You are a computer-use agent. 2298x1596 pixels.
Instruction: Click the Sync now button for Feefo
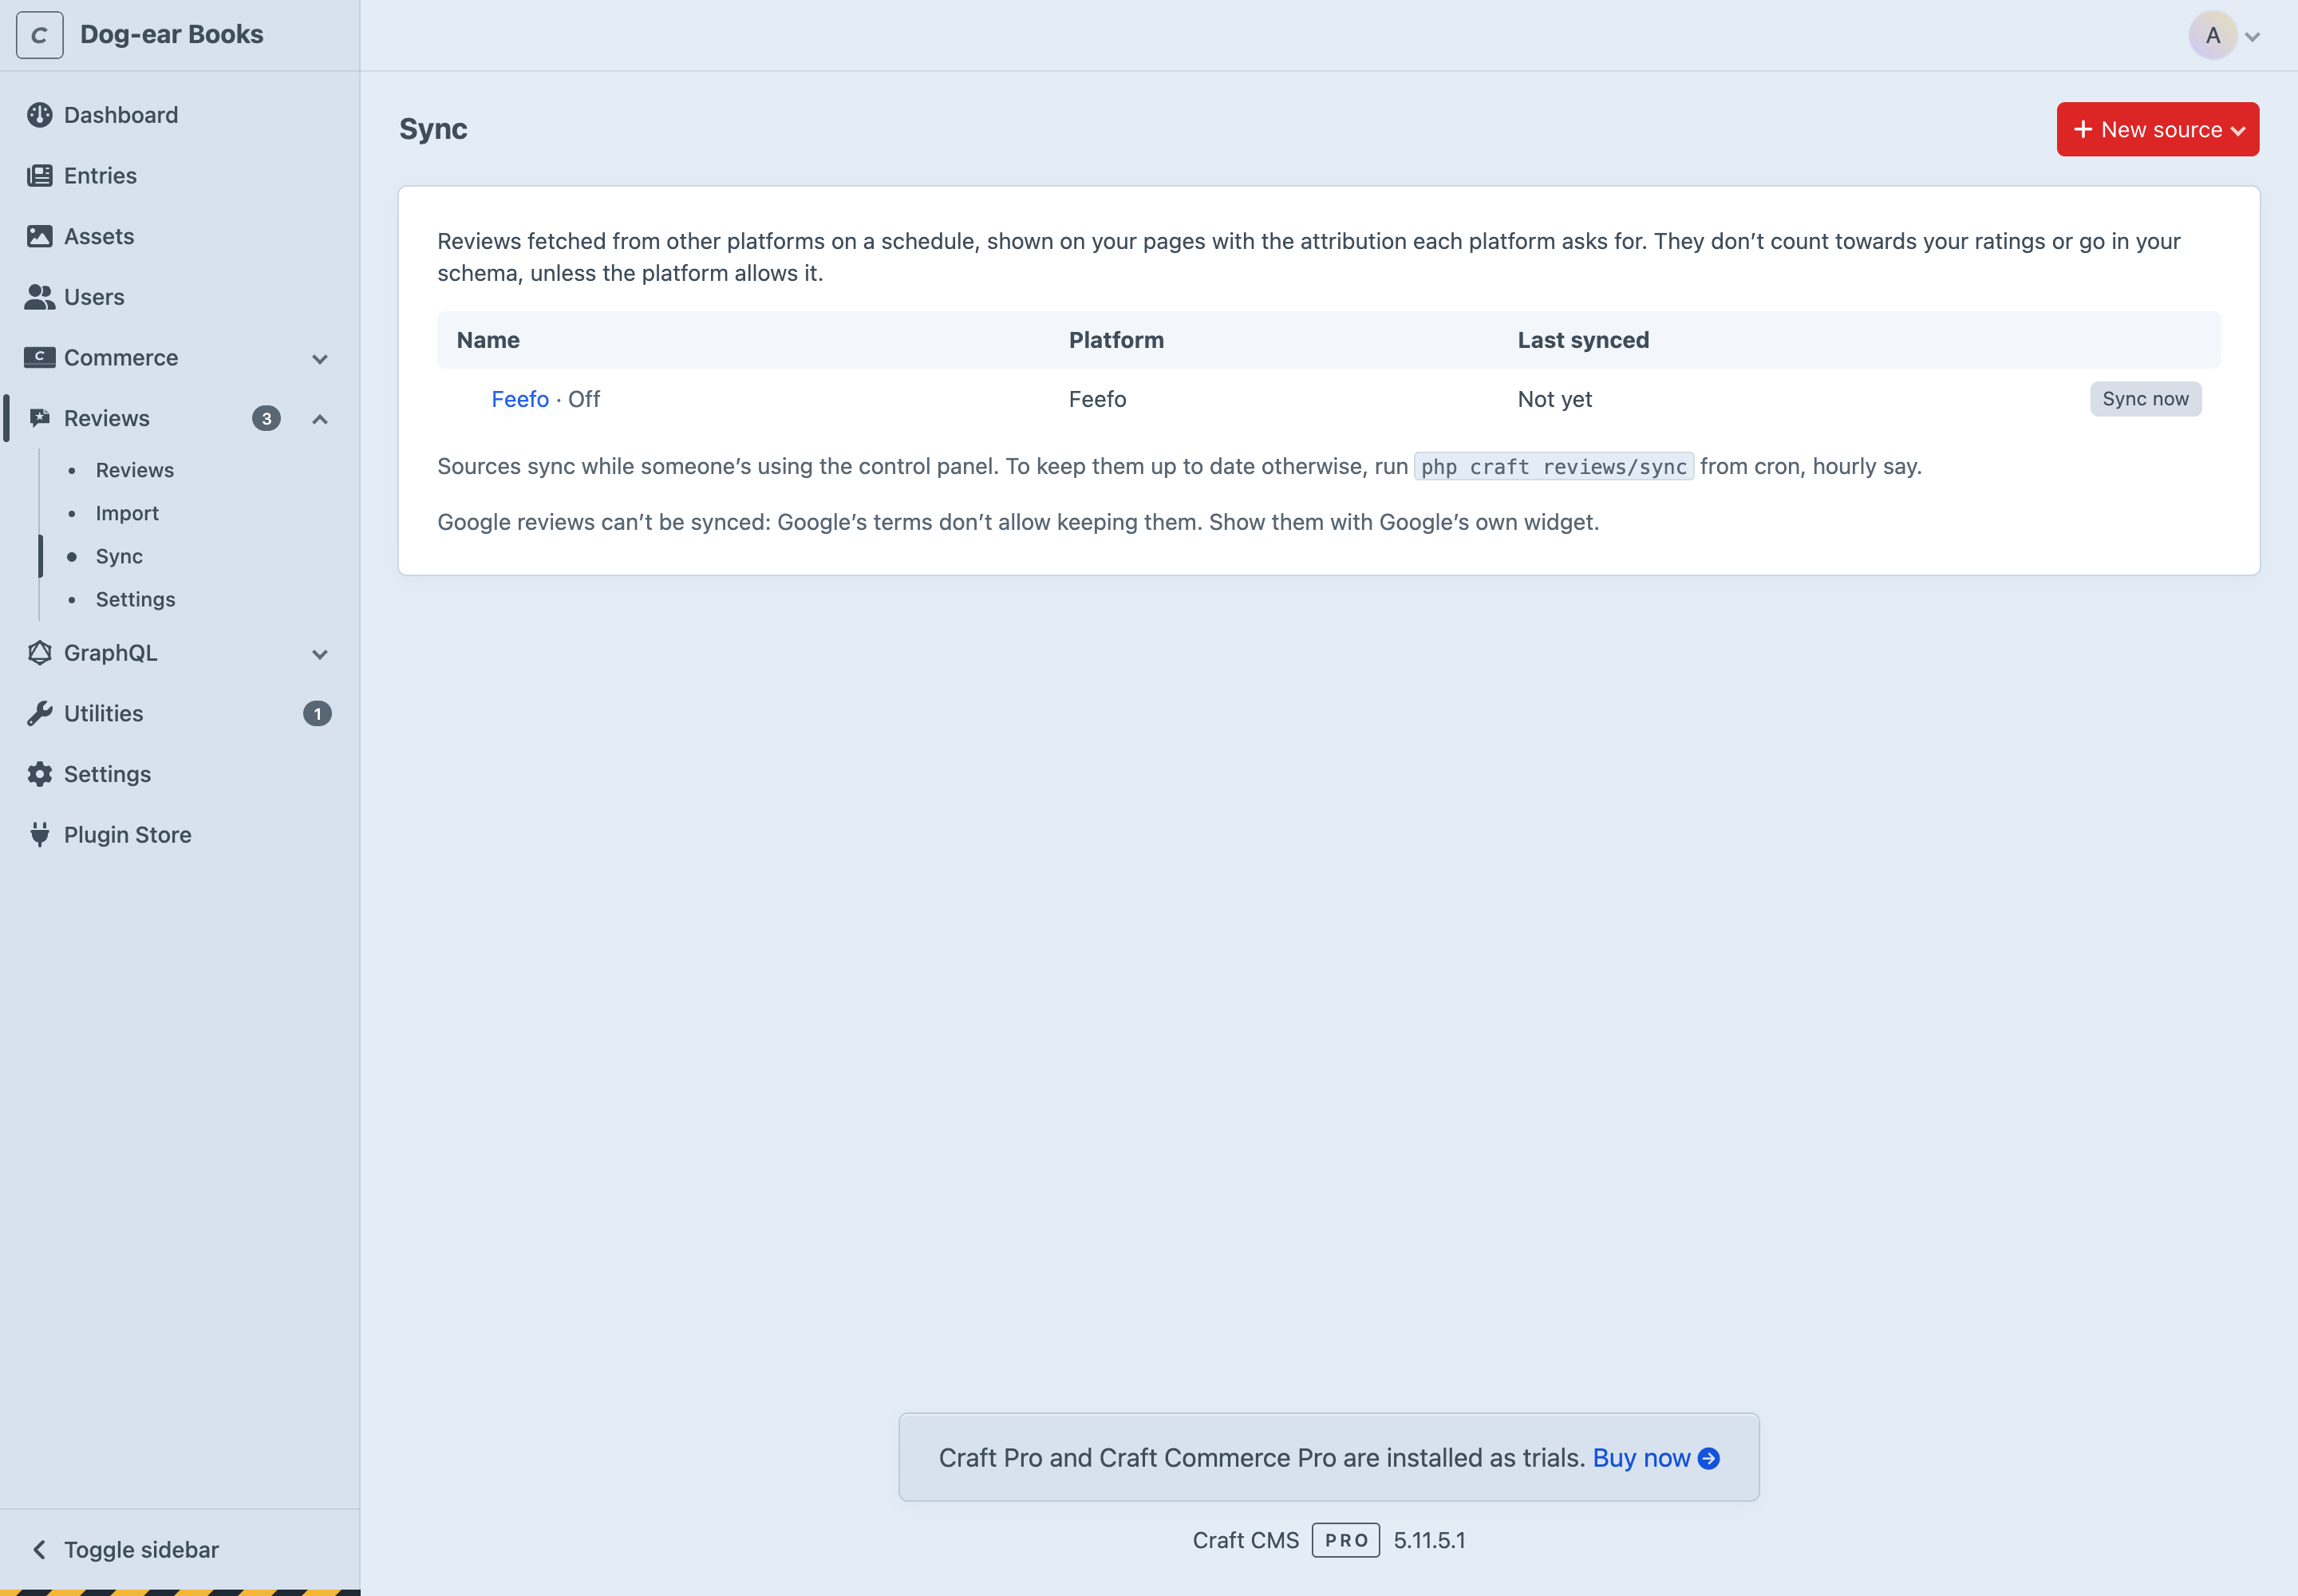coord(2145,399)
